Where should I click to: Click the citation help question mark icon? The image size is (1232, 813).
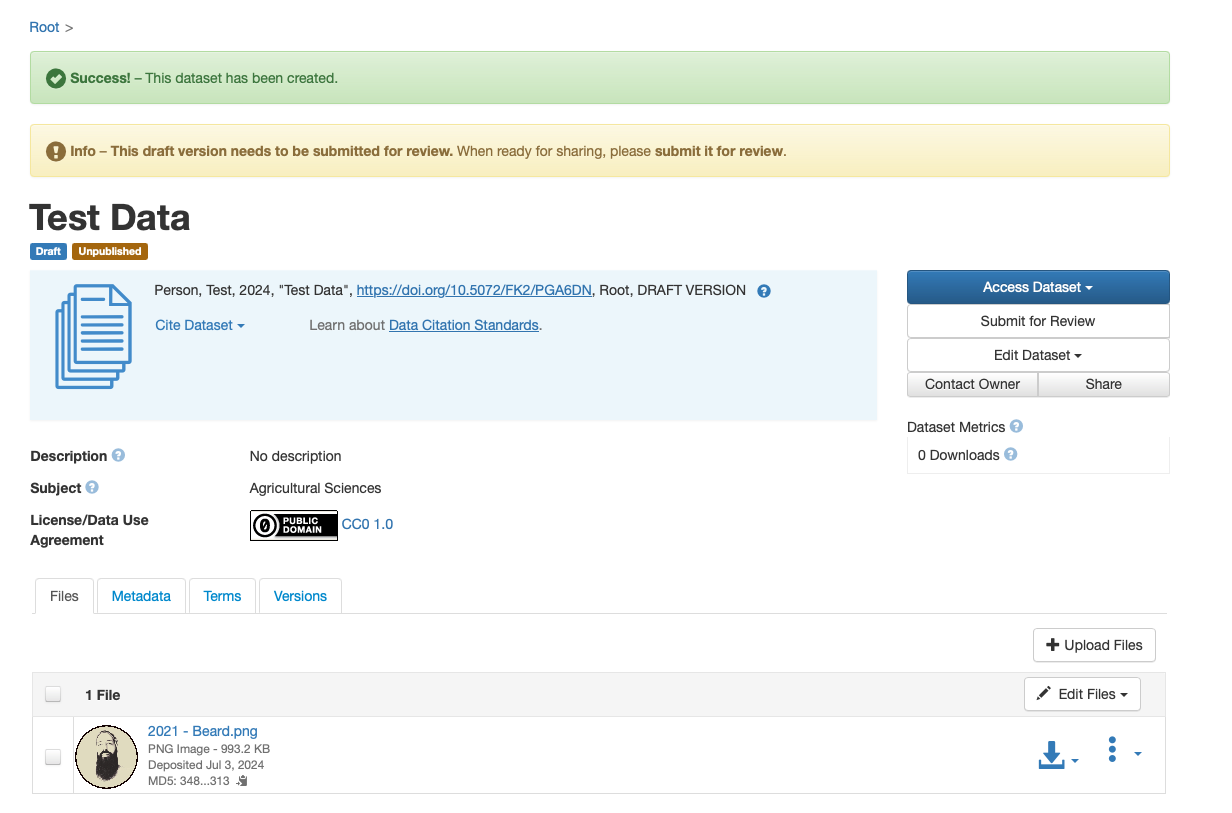click(x=764, y=291)
